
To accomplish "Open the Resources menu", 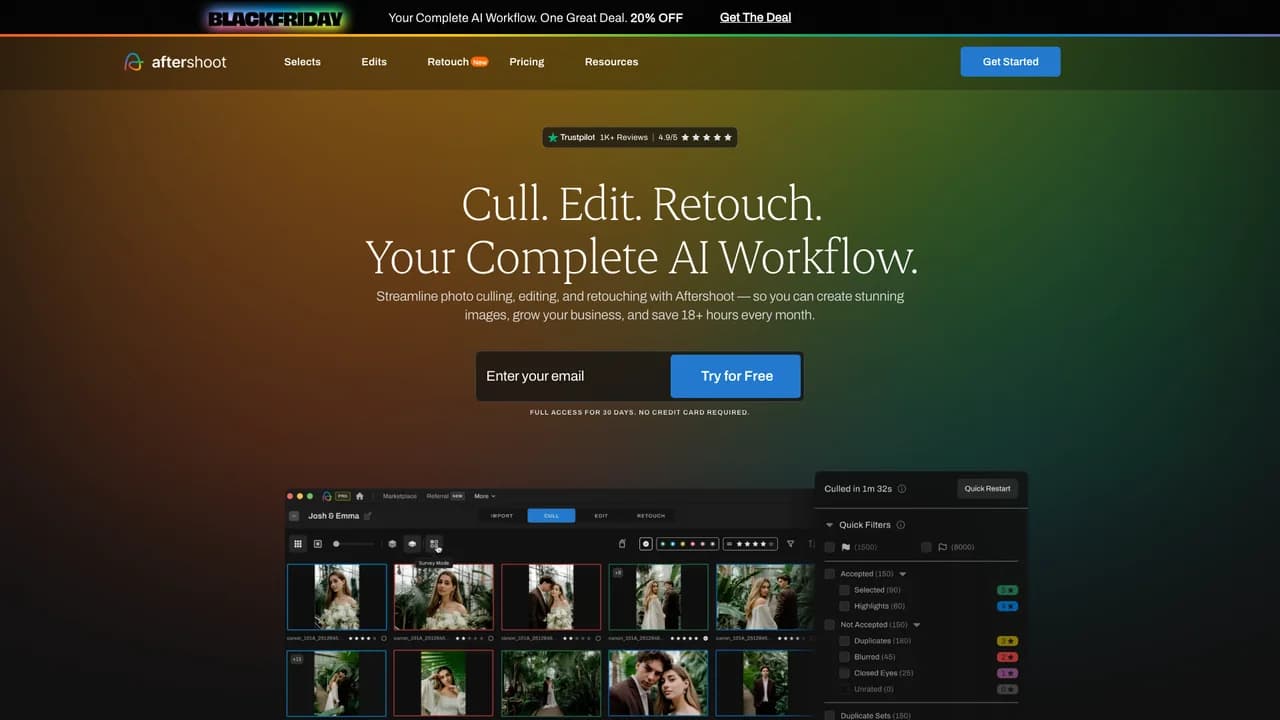I will (611, 62).
